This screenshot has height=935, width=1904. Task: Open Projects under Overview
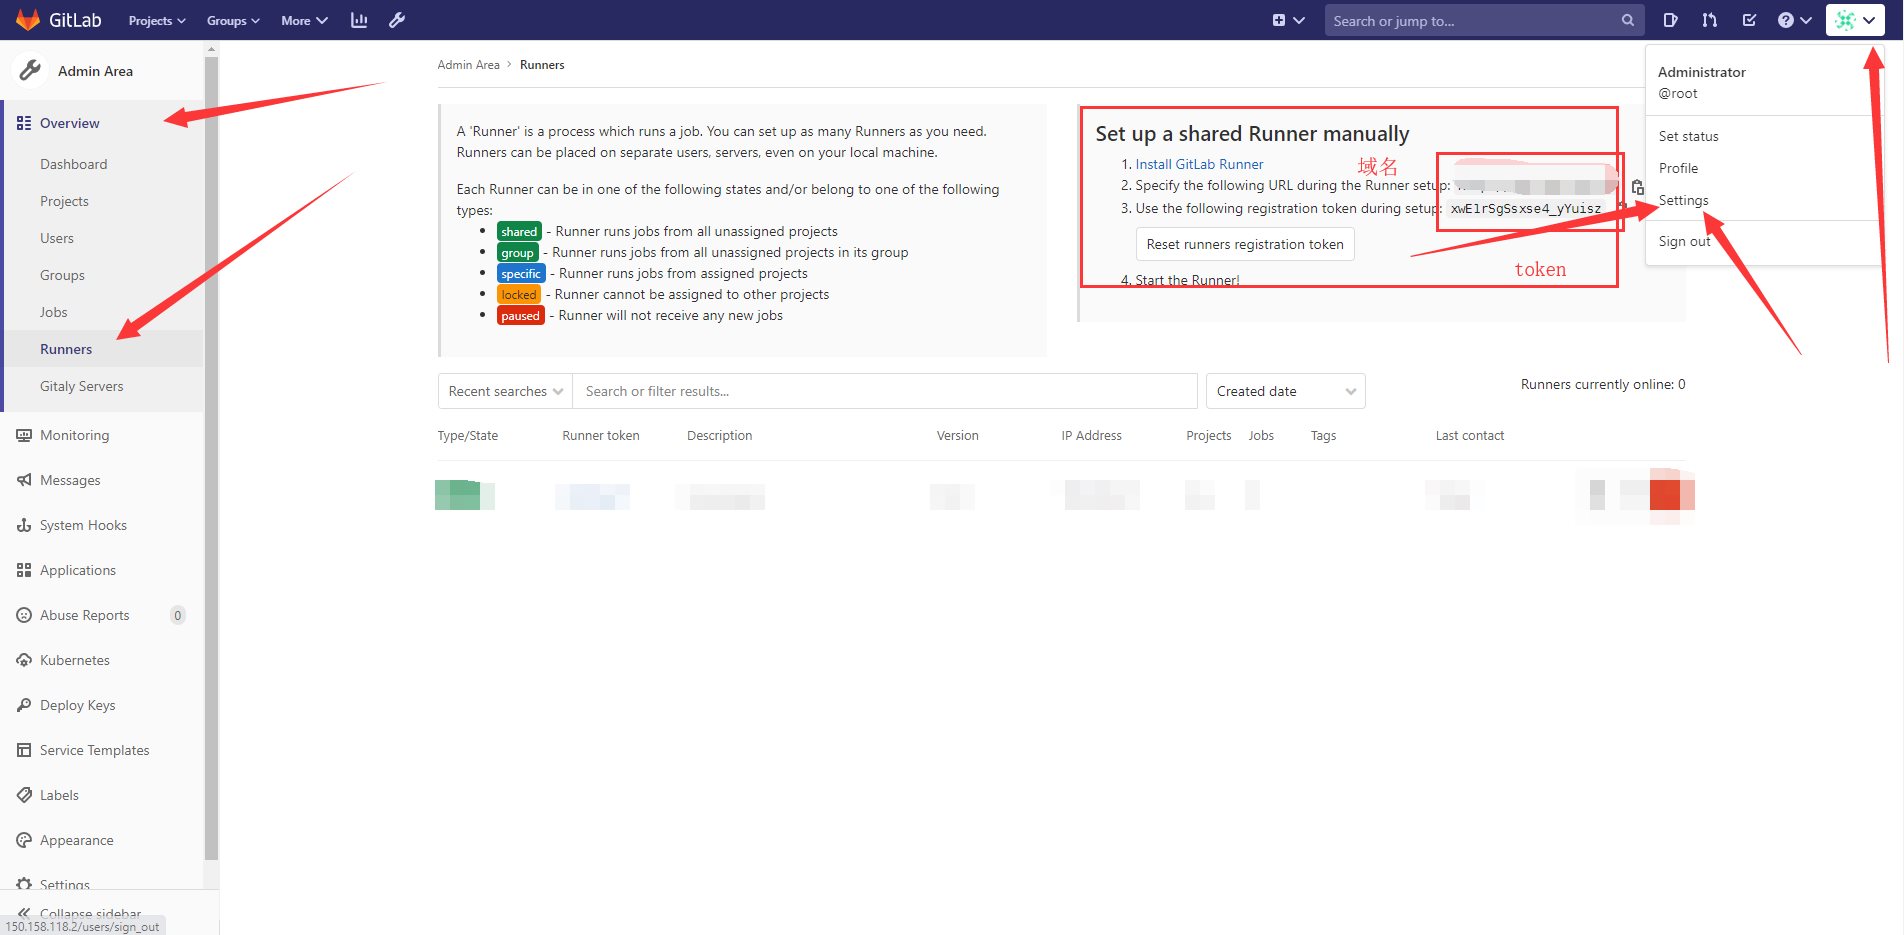(64, 201)
